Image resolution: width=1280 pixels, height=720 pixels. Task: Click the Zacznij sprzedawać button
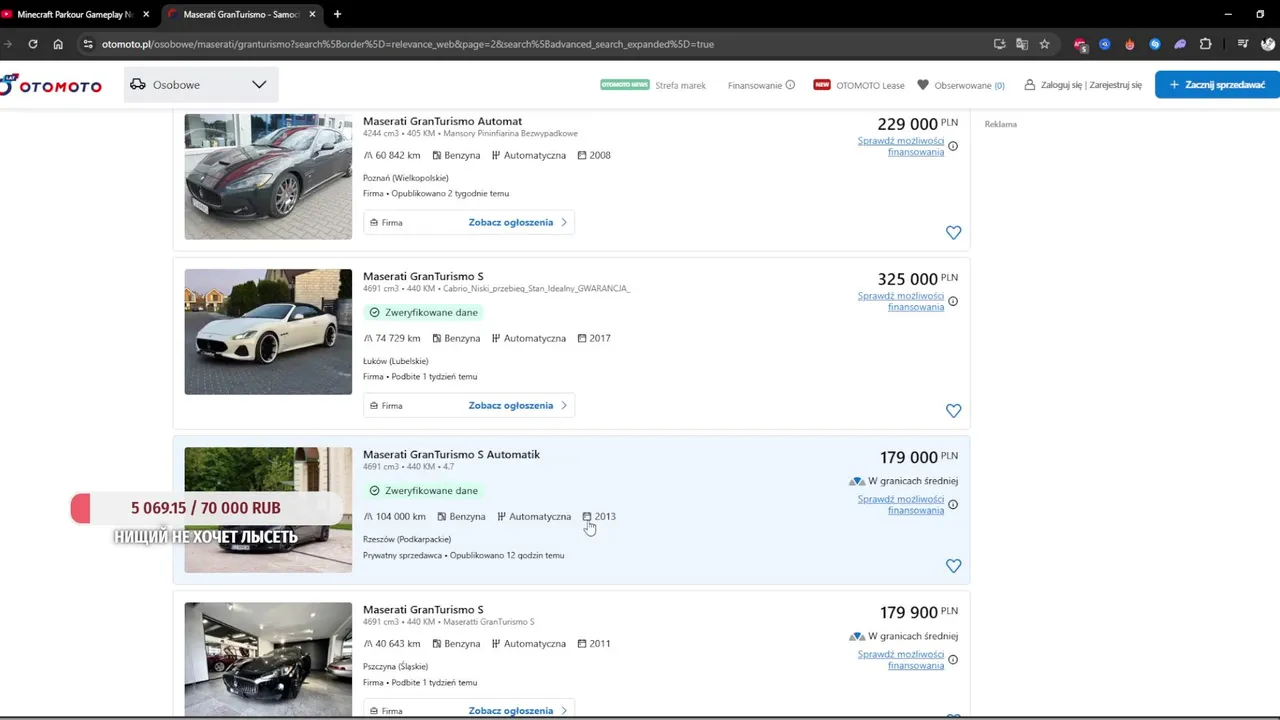(x=1217, y=85)
